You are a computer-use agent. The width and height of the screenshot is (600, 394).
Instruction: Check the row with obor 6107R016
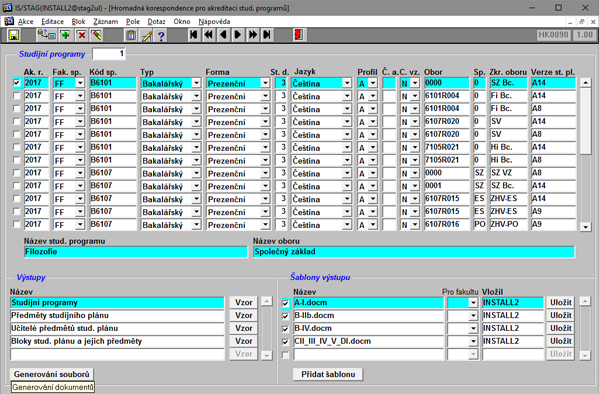coord(16,225)
